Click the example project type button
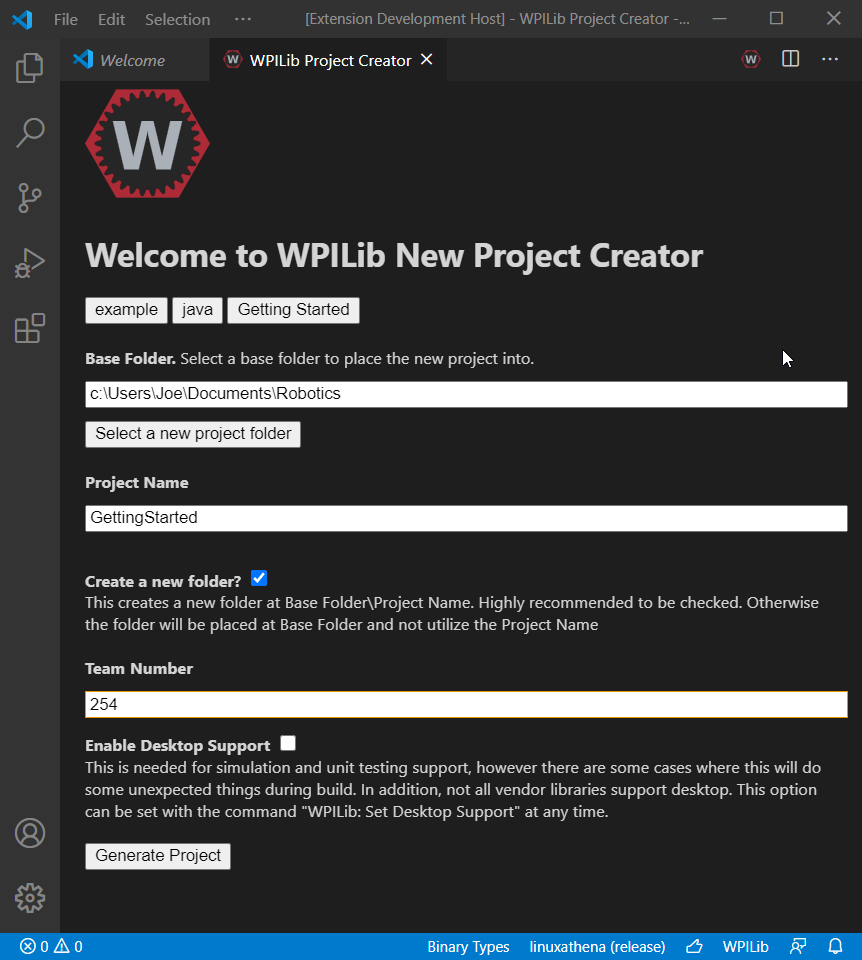This screenshot has height=960, width=862. pos(126,310)
